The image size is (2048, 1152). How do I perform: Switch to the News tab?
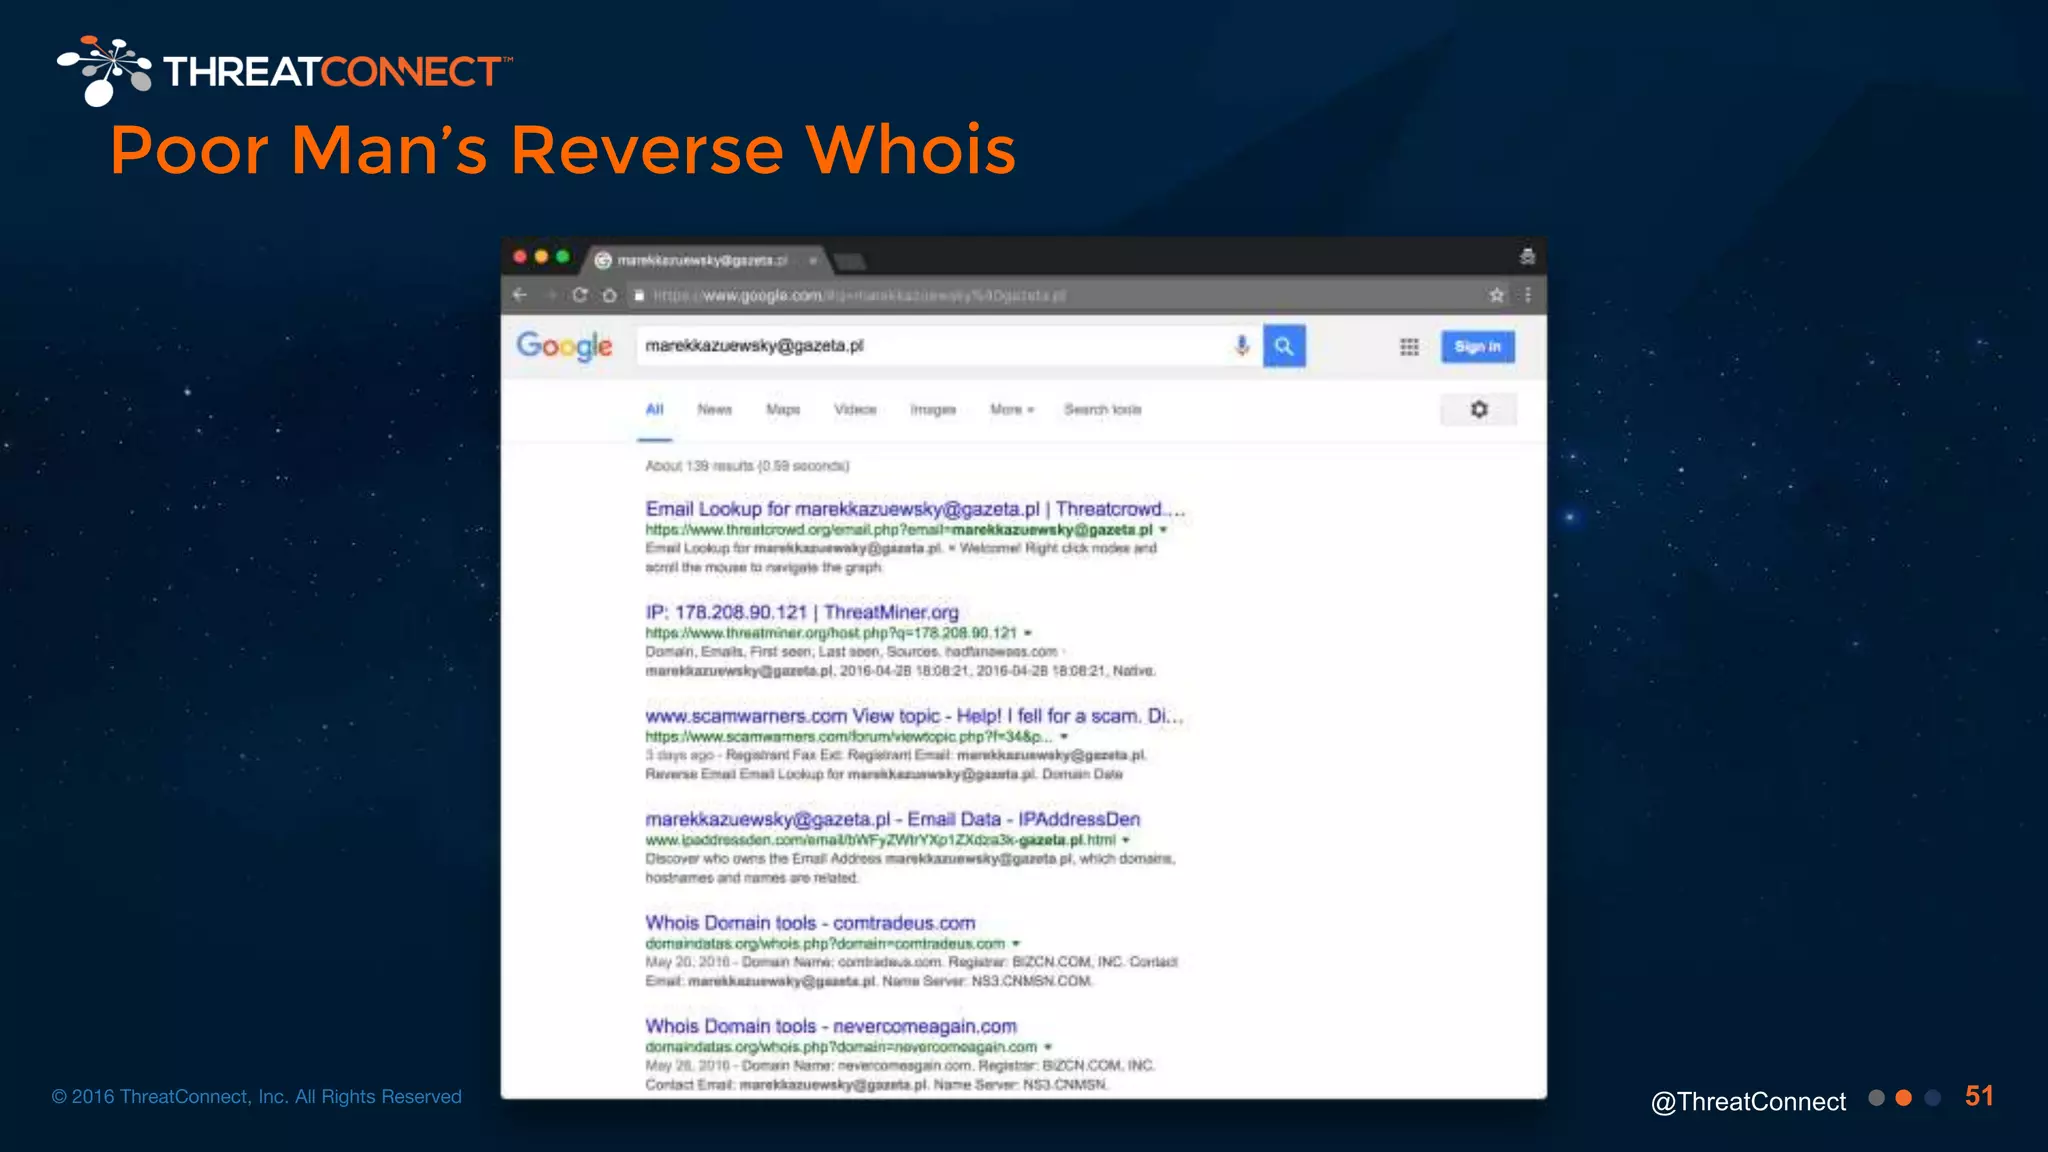[714, 409]
